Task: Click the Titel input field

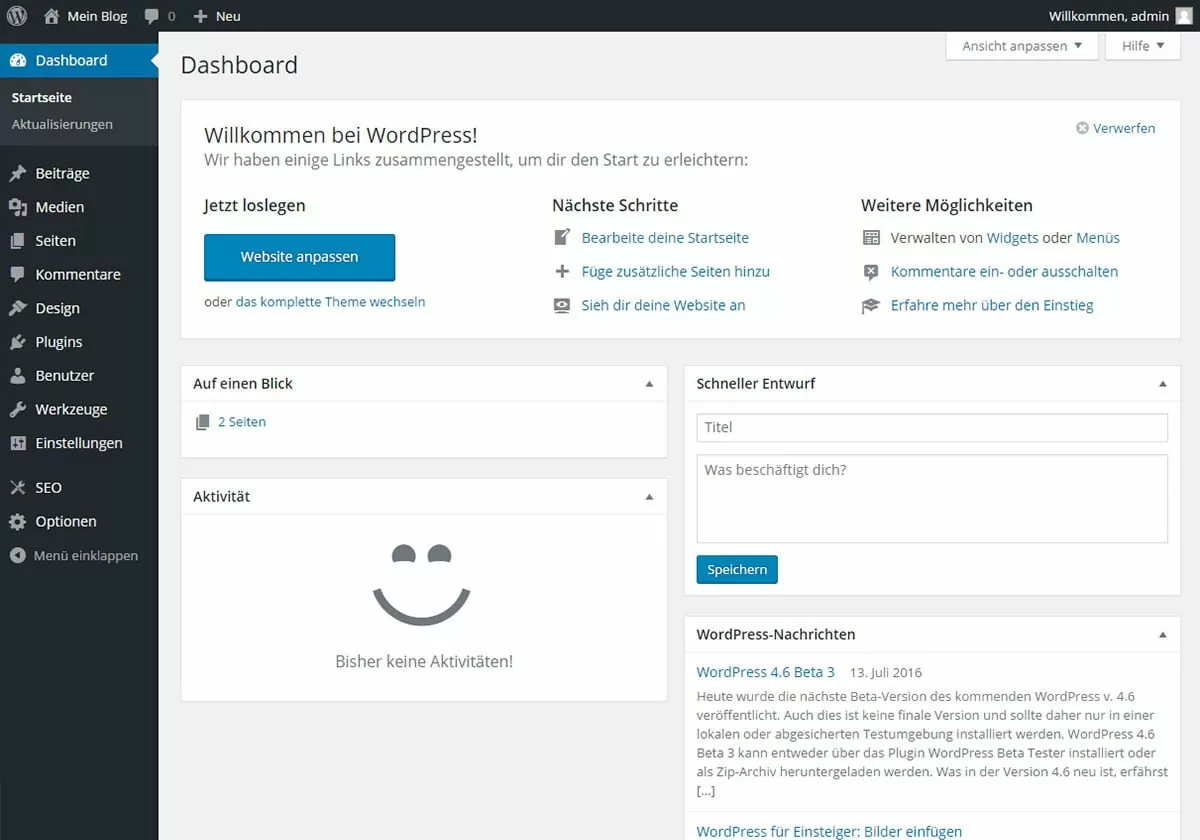Action: click(x=931, y=427)
